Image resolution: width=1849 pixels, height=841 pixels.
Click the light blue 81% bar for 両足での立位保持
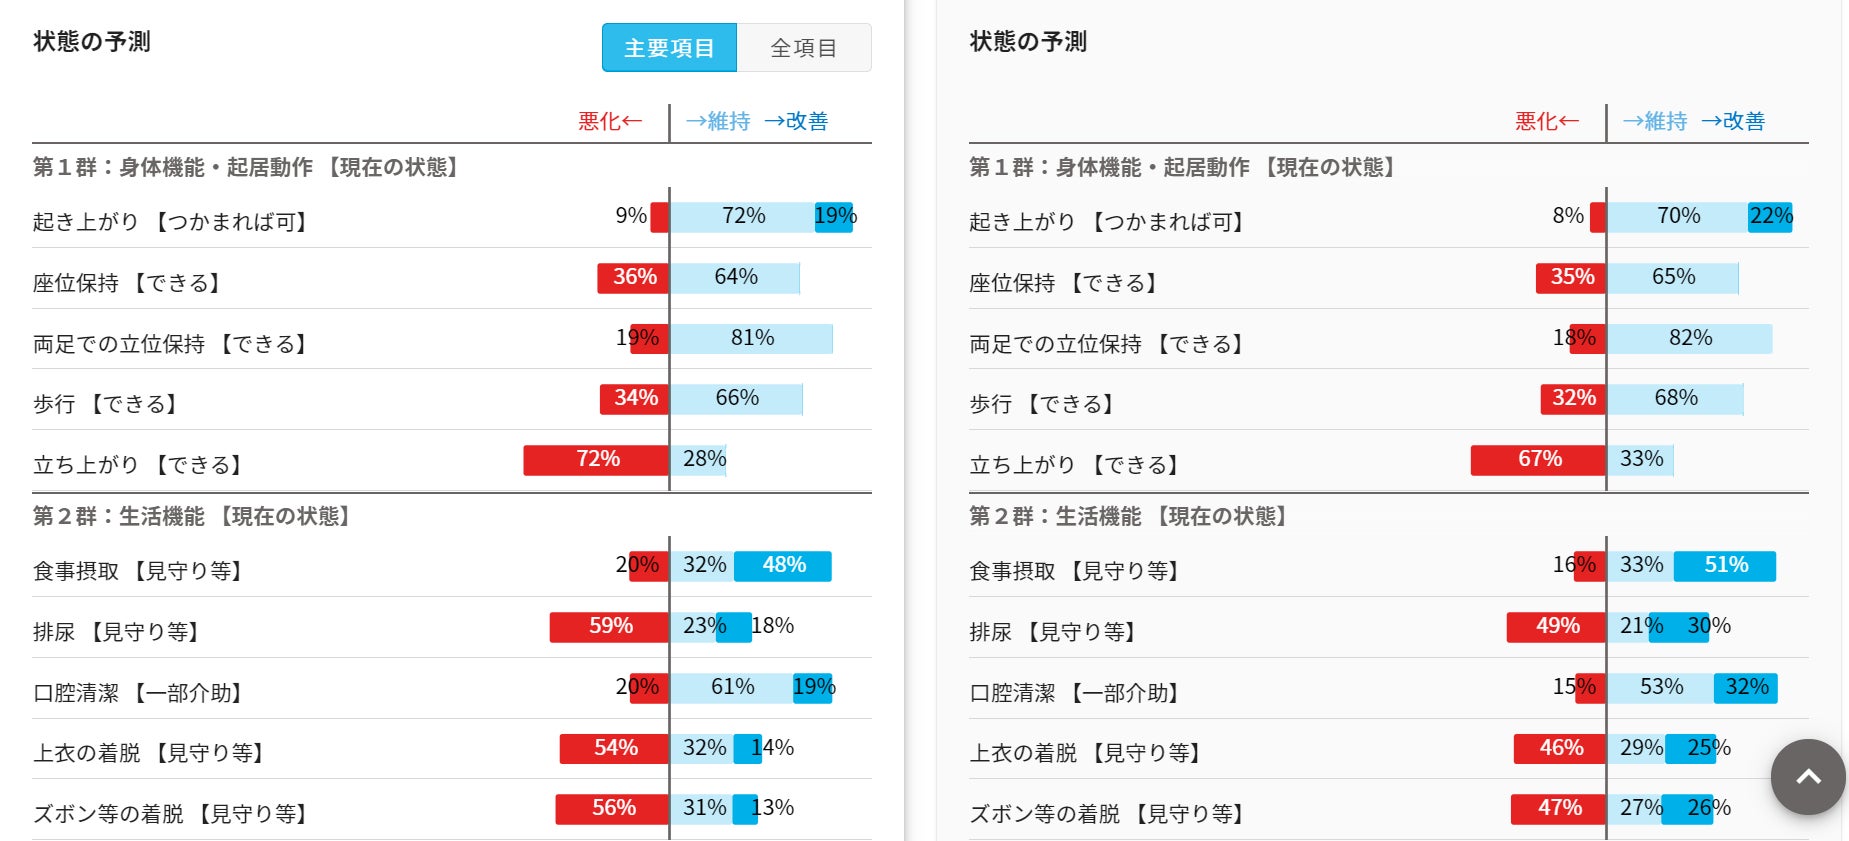(x=751, y=339)
